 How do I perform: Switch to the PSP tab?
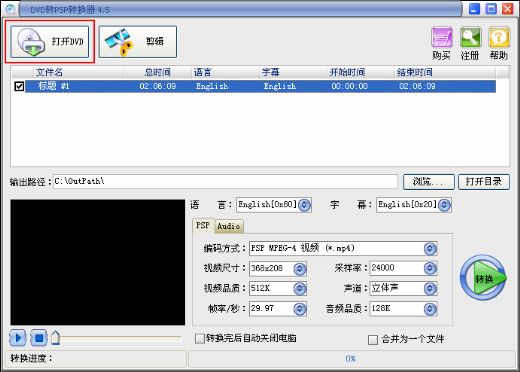[203, 226]
